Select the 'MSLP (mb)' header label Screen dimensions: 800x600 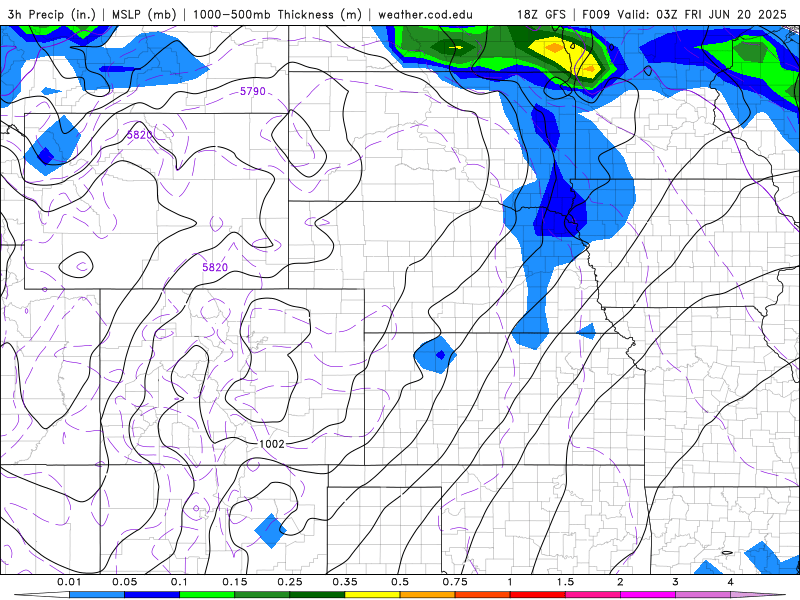tap(143, 14)
